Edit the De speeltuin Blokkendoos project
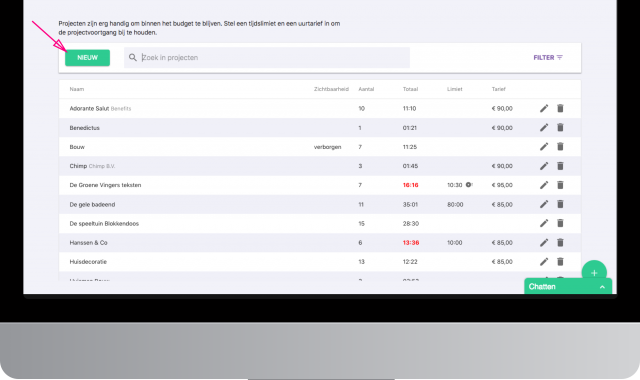Screen dimensions: 640x380 (544, 223)
